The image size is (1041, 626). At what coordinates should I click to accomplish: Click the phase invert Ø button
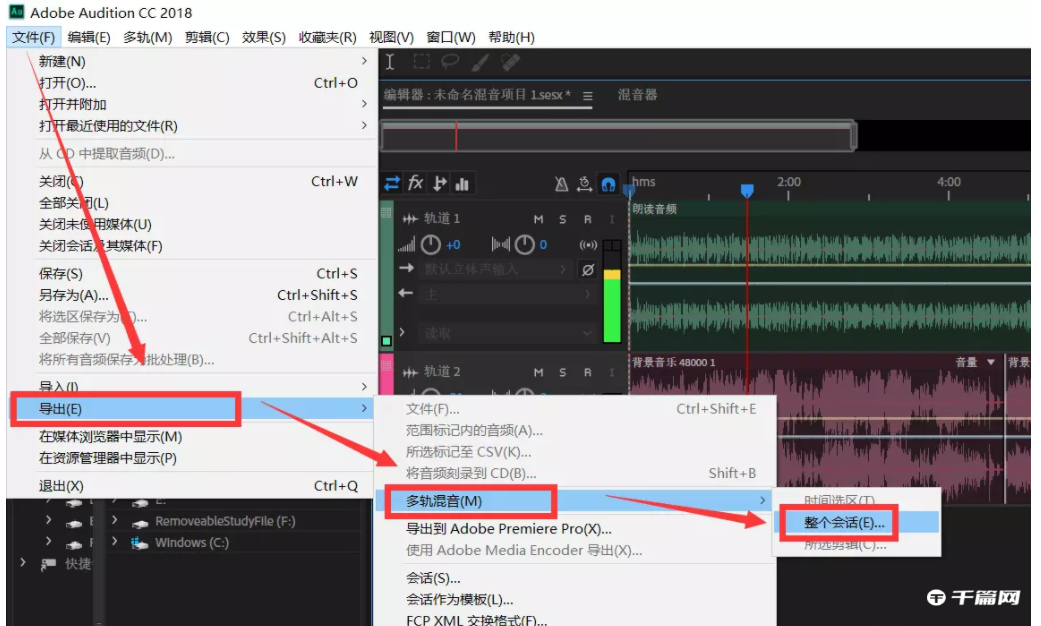[x=589, y=269]
